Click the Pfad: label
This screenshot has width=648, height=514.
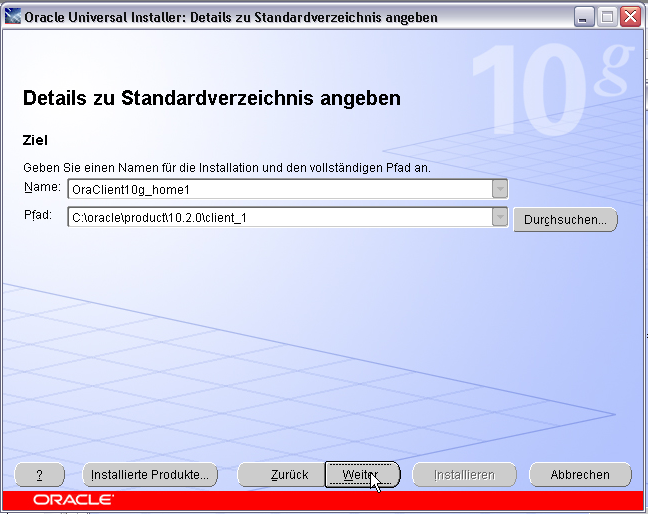[39, 215]
